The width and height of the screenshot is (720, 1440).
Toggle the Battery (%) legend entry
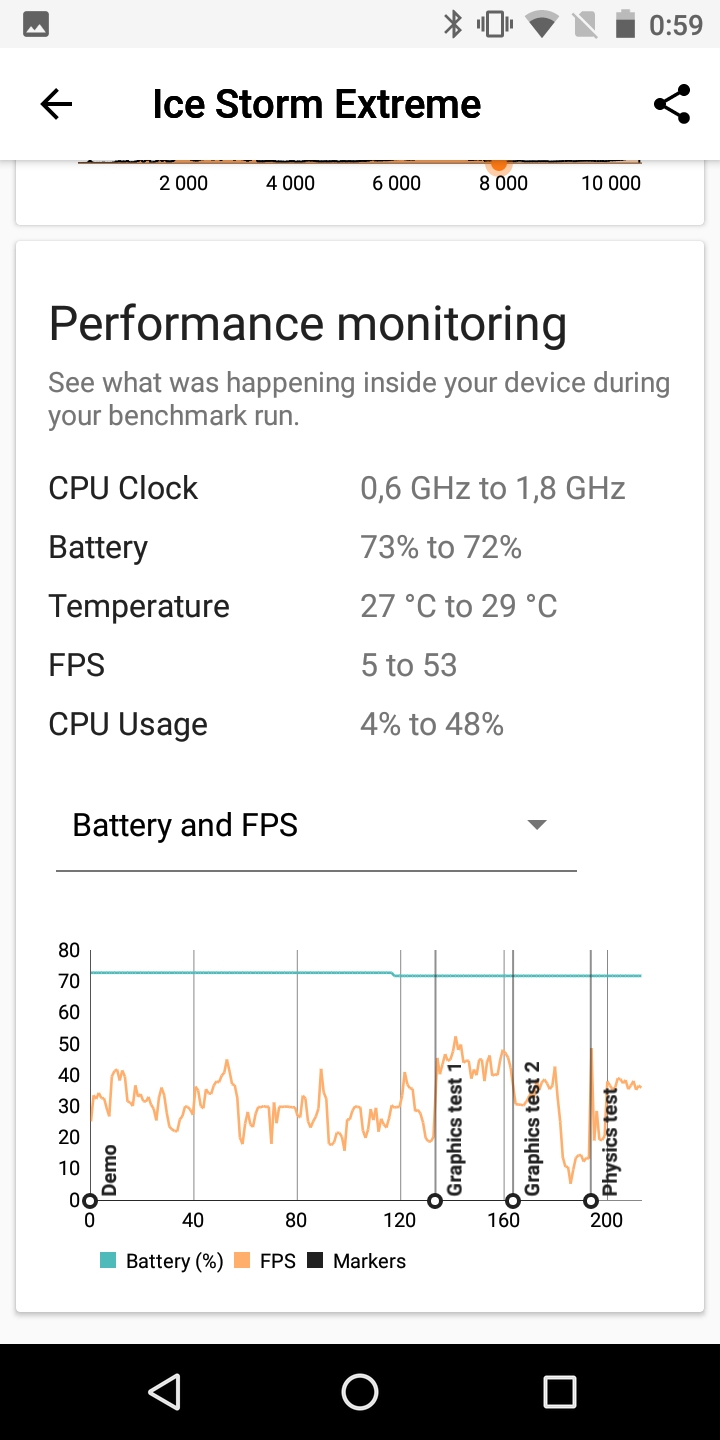click(x=161, y=1261)
